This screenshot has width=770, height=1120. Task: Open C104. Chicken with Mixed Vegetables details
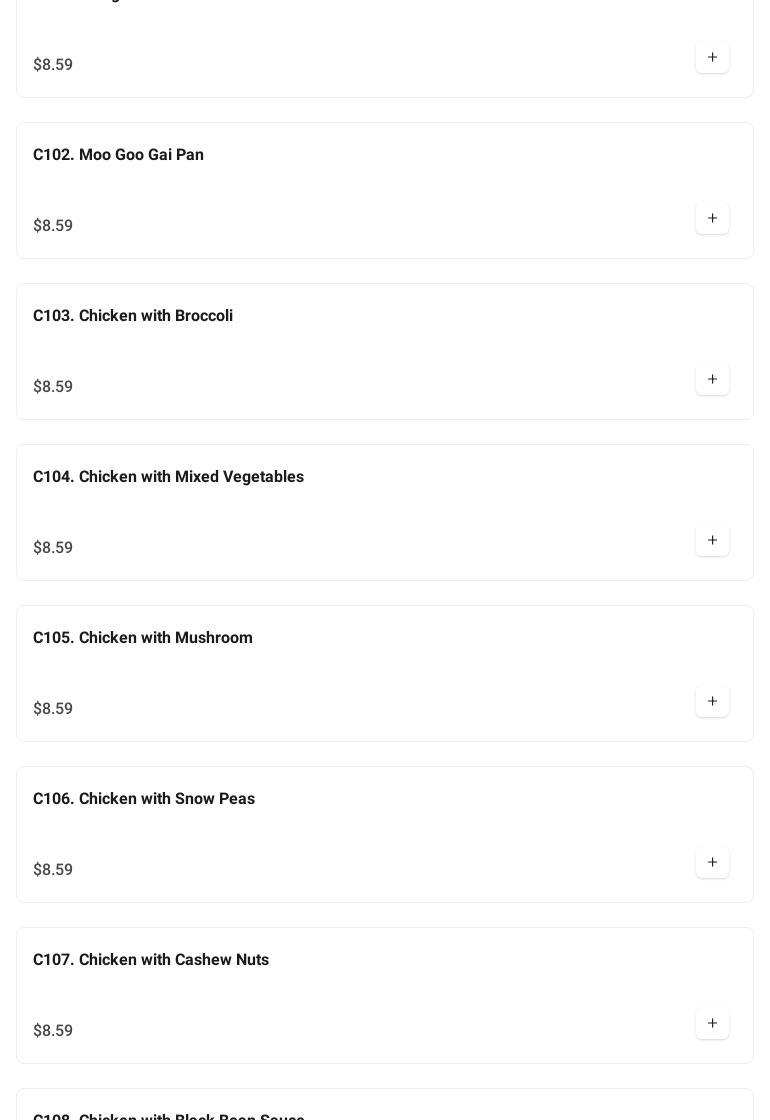point(168,477)
